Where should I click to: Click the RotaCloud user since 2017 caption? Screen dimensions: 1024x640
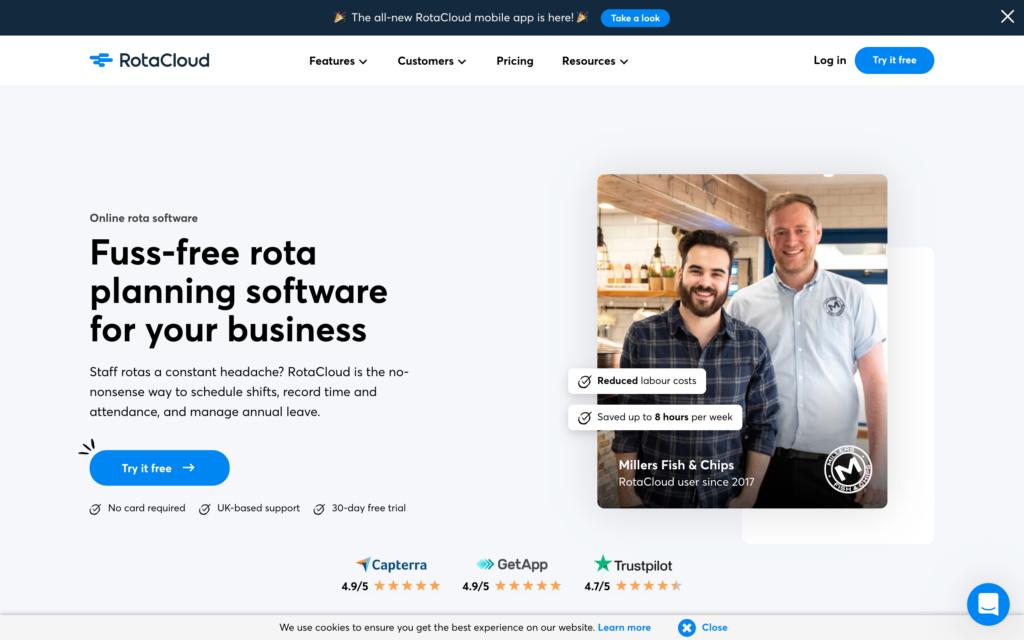686,482
